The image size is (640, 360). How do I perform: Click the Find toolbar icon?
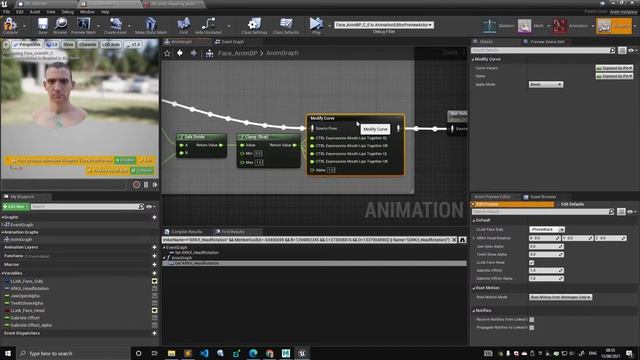(x=184, y=24)
